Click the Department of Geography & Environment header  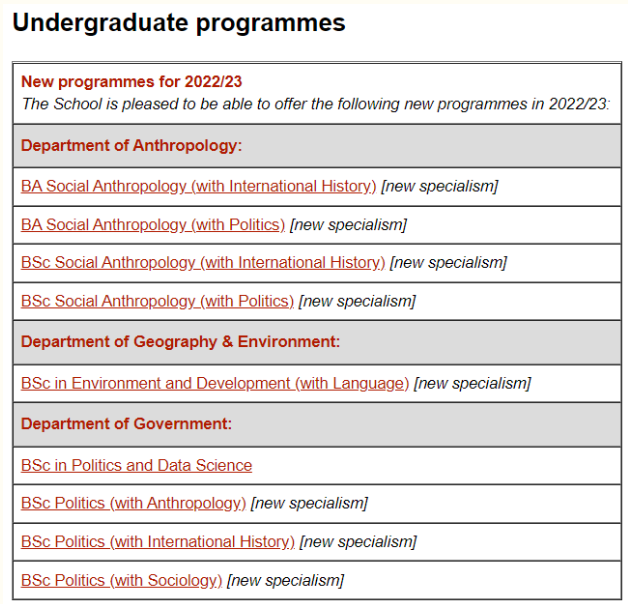click(180, 342)
